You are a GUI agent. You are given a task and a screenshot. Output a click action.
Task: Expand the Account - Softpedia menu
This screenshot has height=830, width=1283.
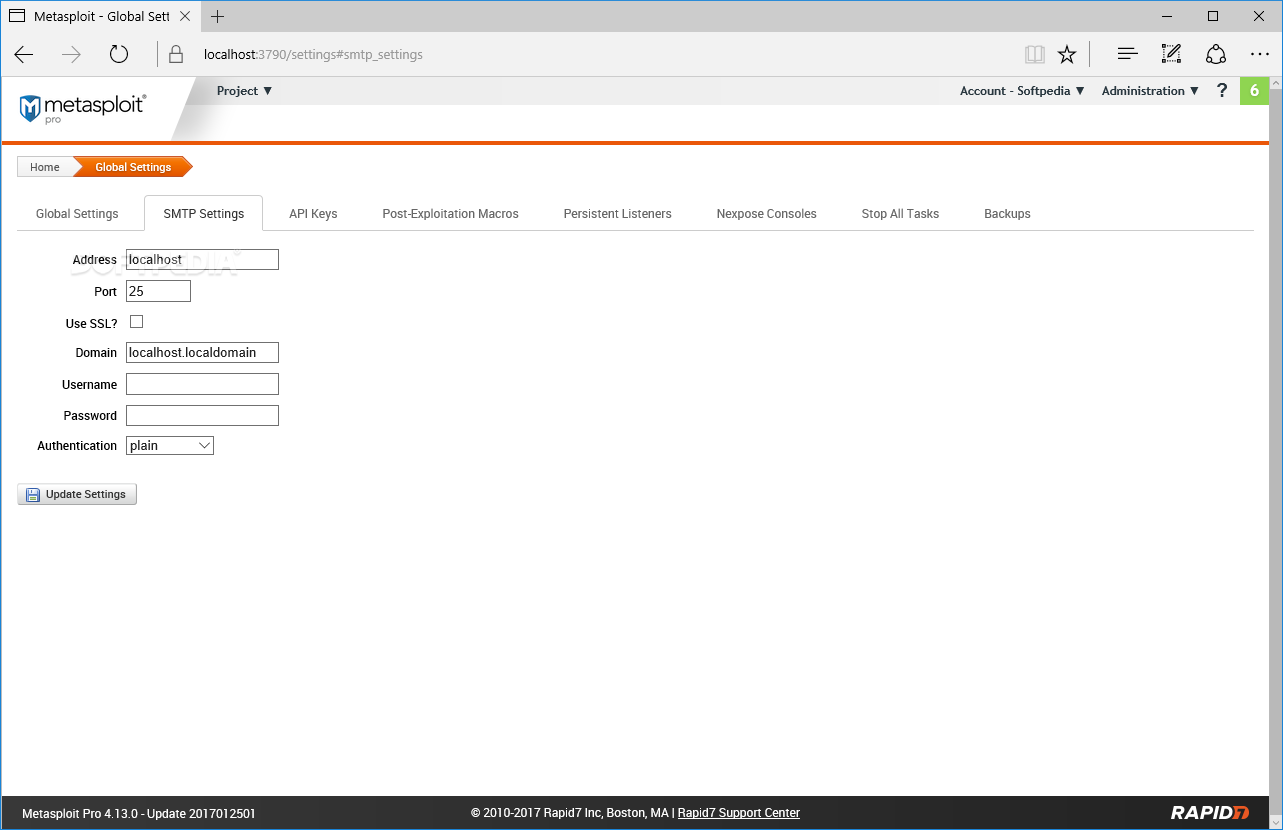point(1022,91)
